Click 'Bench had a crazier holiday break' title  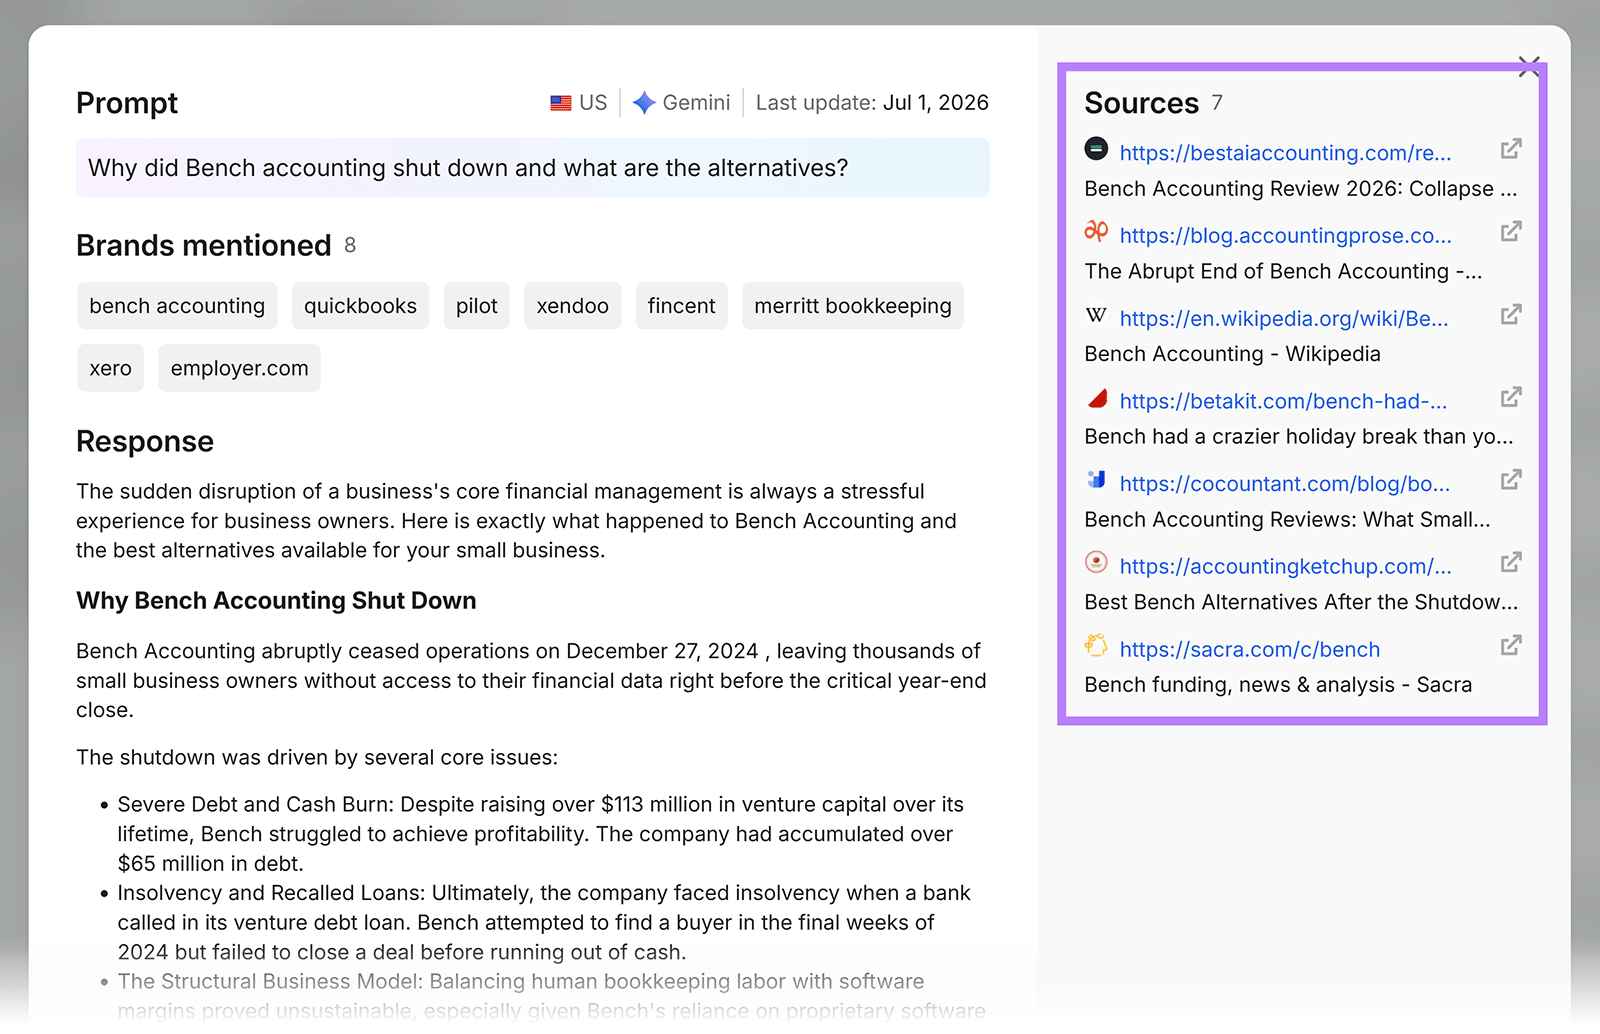[1298, 437]
